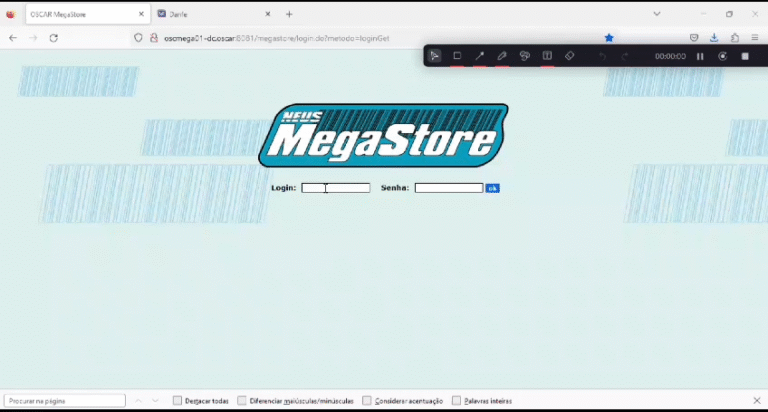Open a new browser tab

289,14
